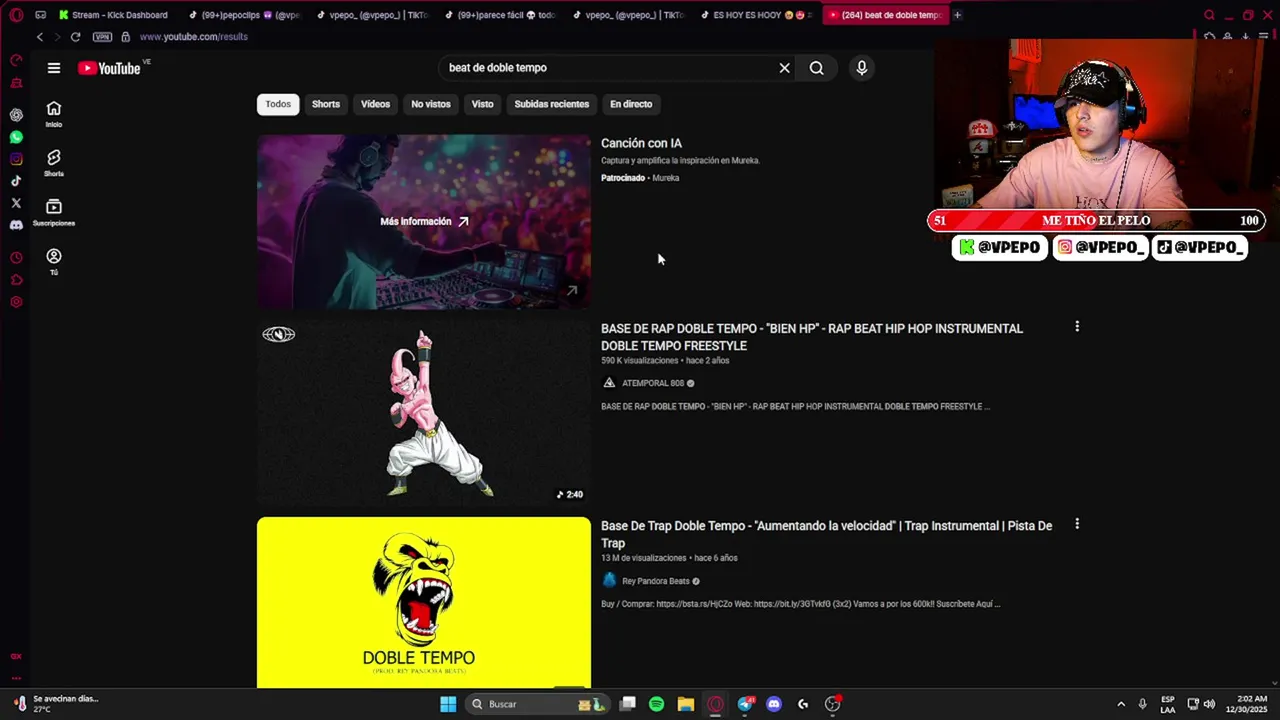Apply the No vistos filter chip
Screen dimensions: 1280x720
coord(431,104)
